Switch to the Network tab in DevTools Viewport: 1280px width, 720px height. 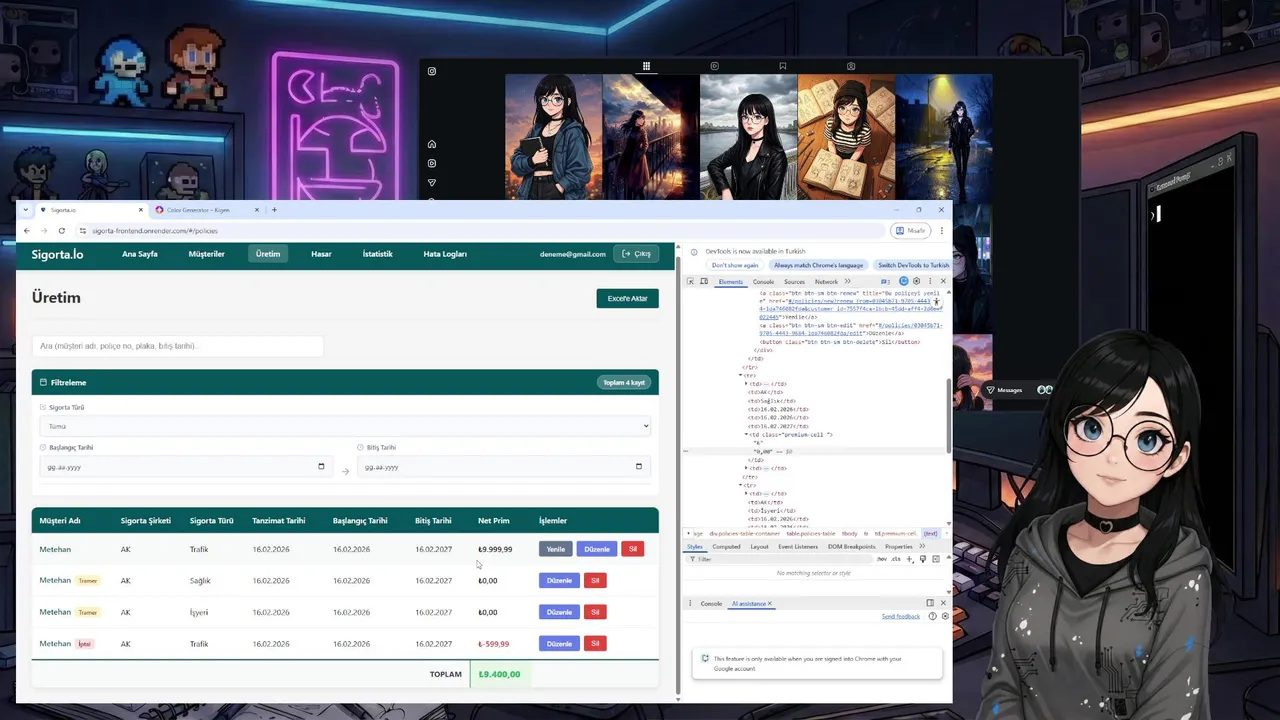(826, 282)
